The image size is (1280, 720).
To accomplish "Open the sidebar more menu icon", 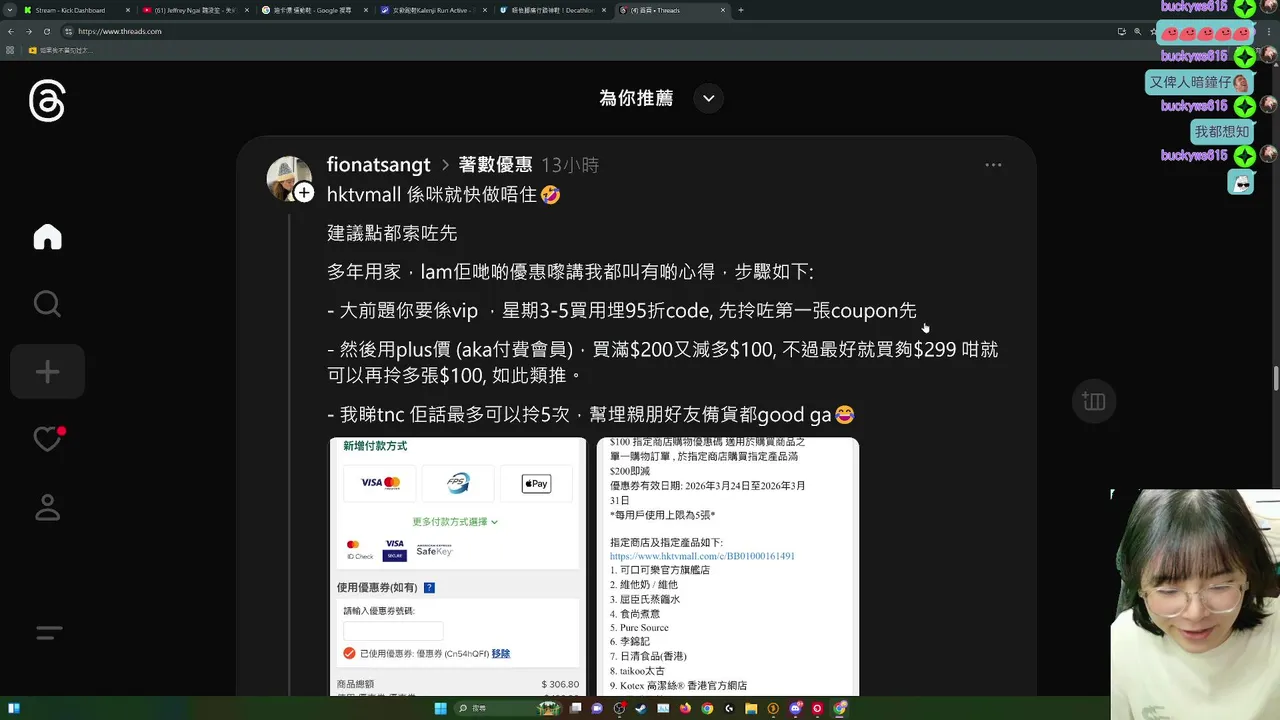I will [48, 633].
